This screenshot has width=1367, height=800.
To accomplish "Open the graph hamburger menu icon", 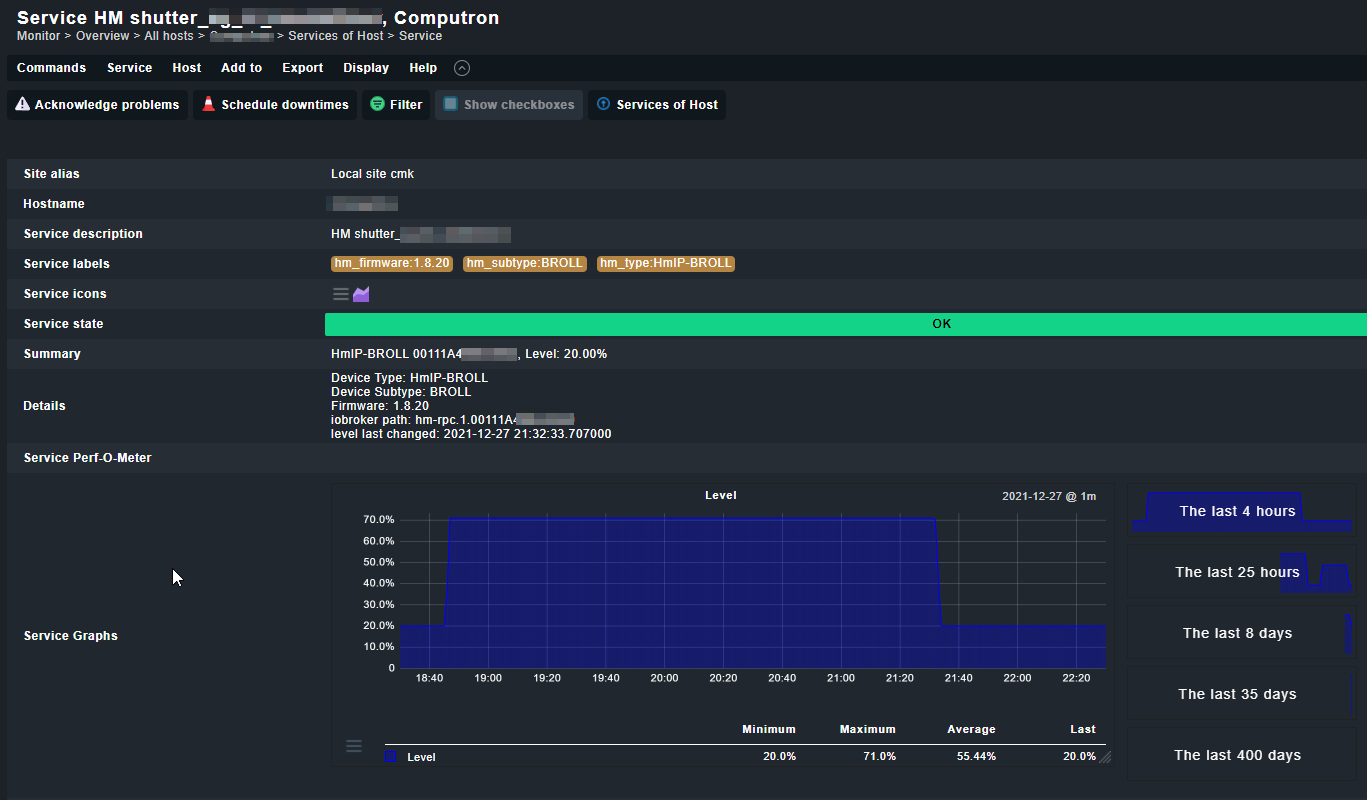I will [x=354, y=746].
